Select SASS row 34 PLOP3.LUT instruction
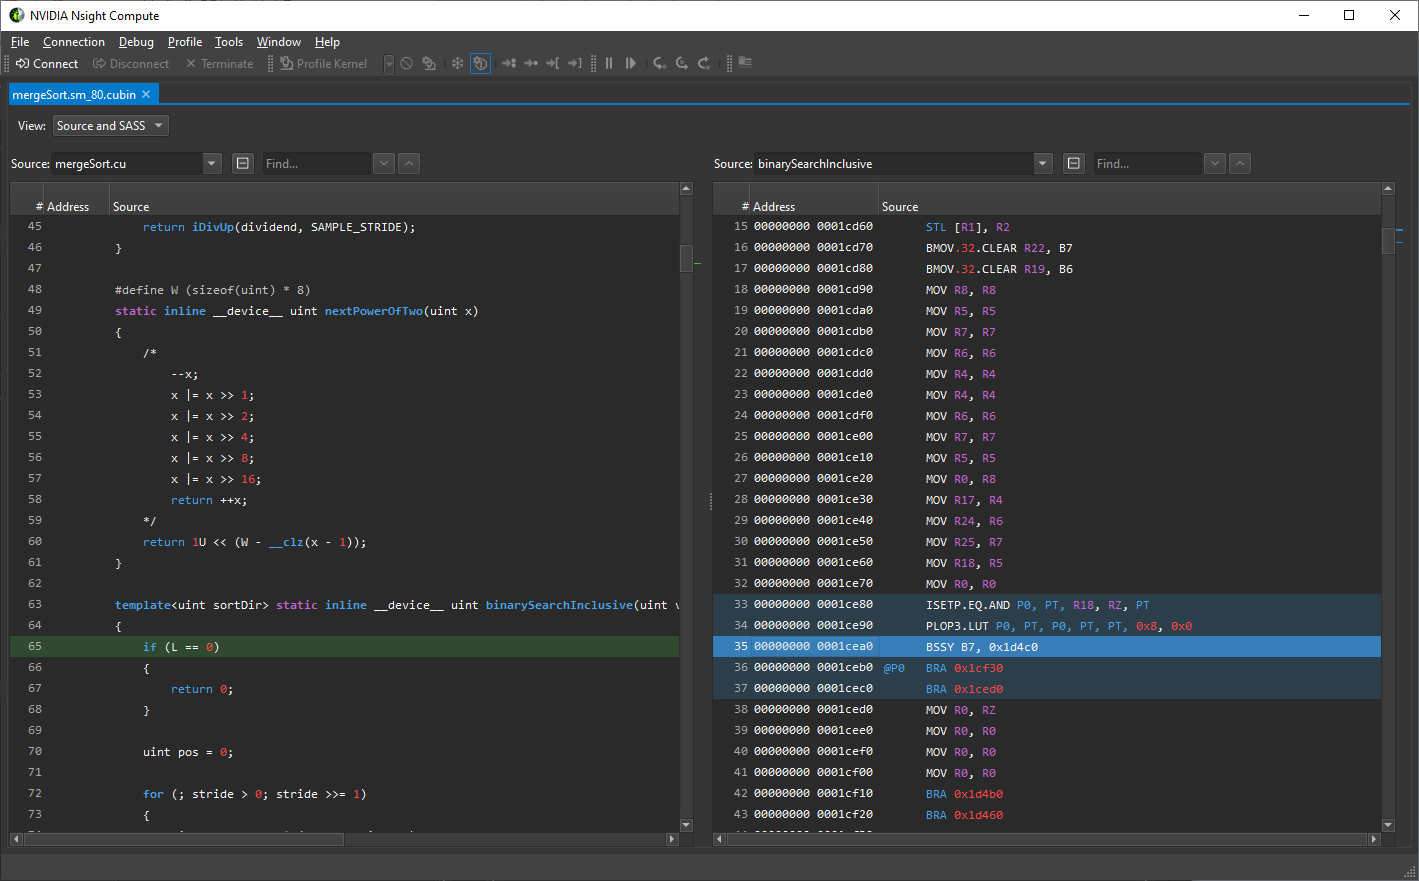 1047,626
